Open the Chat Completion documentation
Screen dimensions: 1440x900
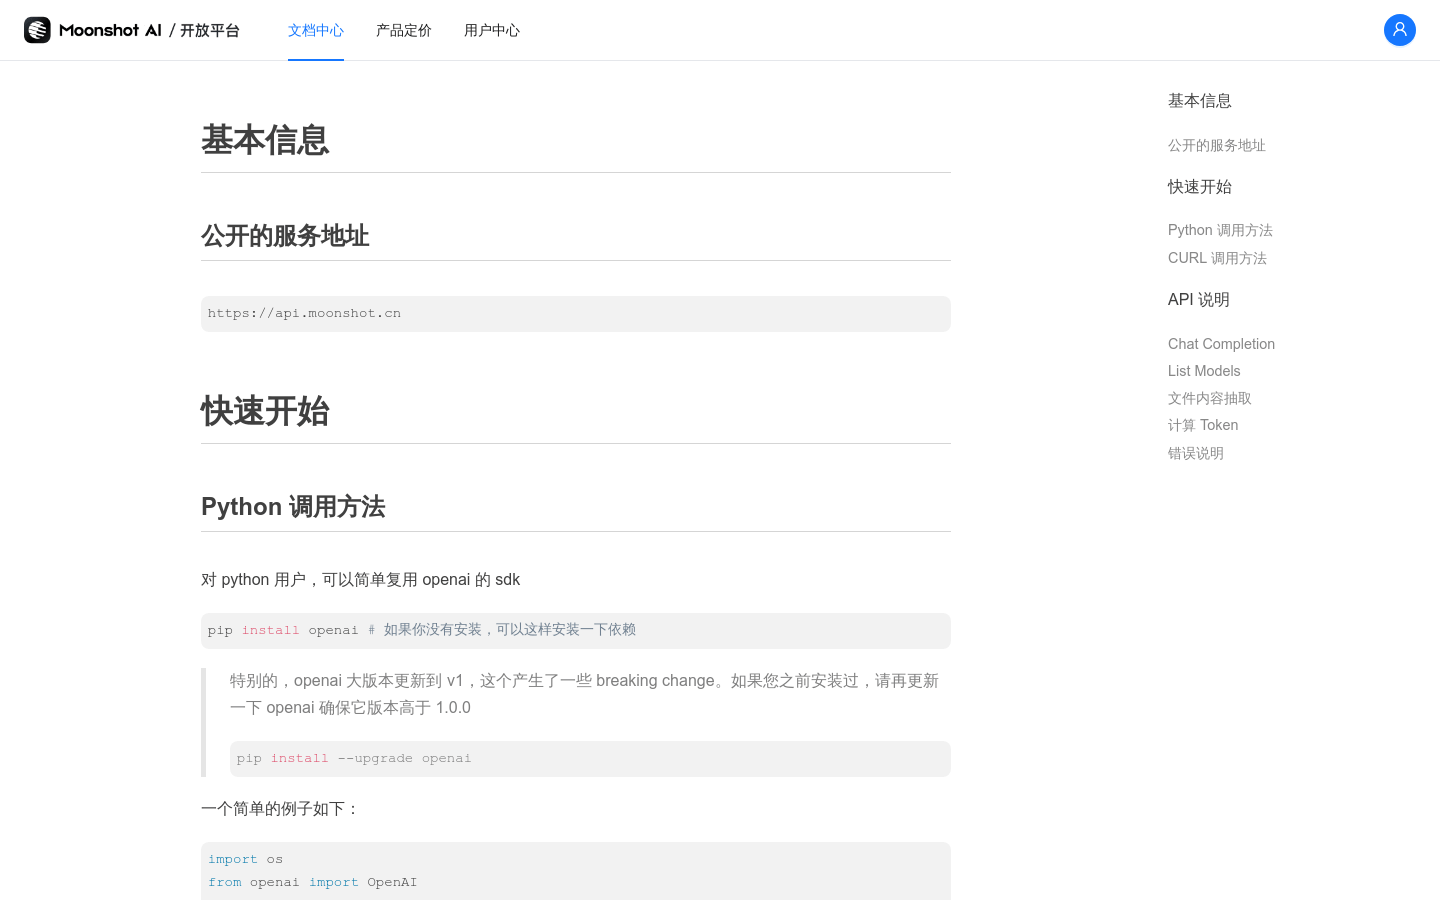pos(1221,344)
